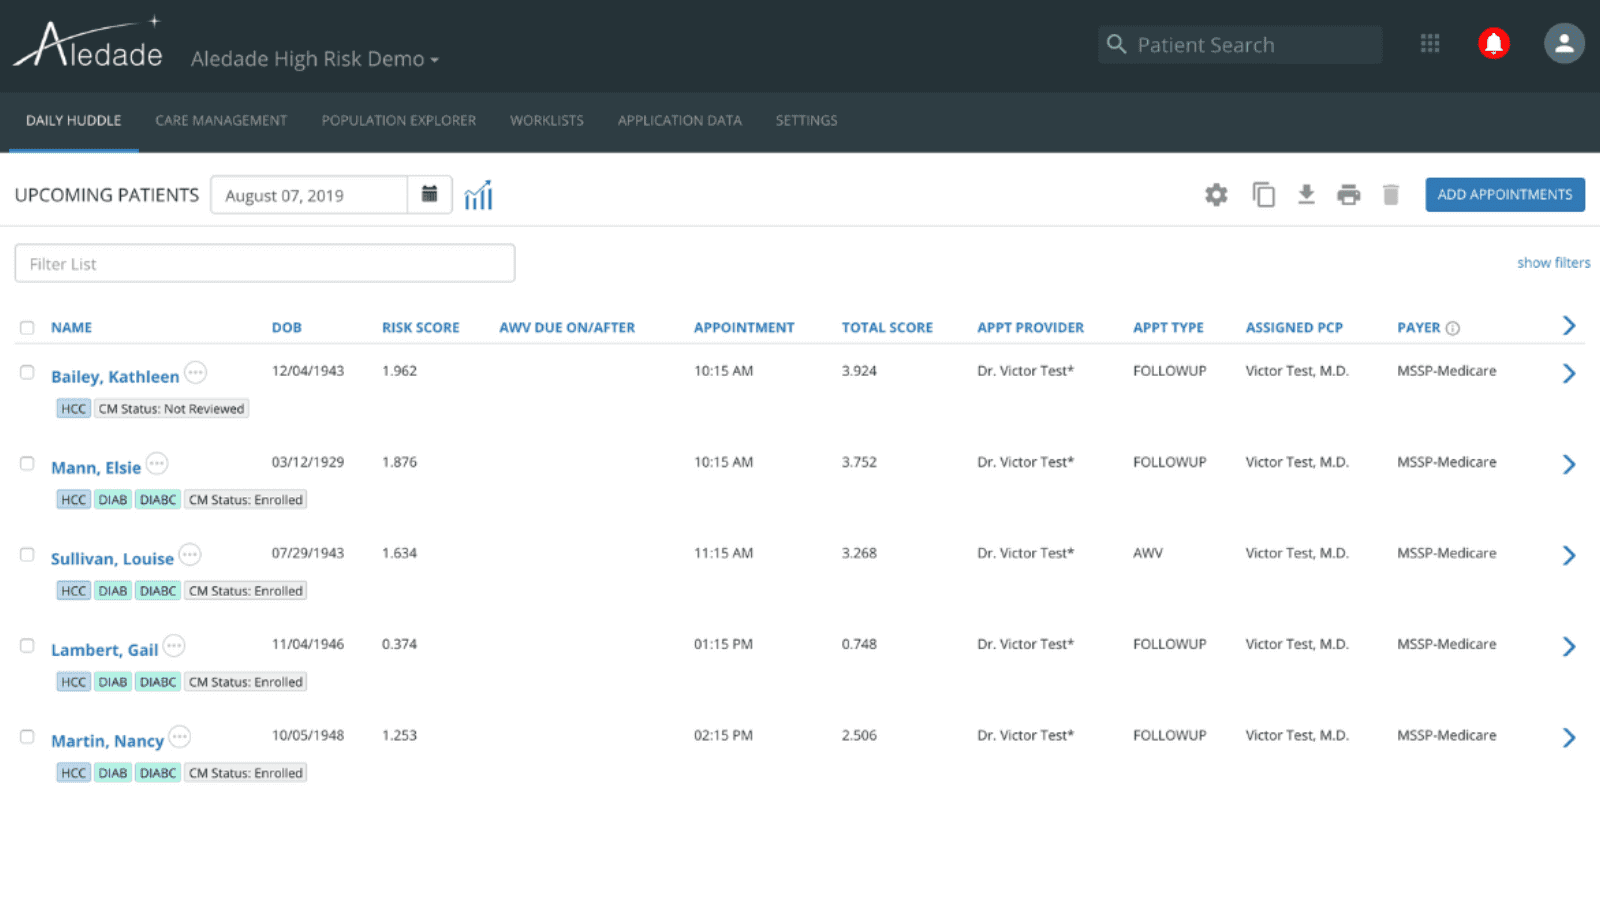
Task: Click the Add Appointments button
Action: pos(1505,195)
